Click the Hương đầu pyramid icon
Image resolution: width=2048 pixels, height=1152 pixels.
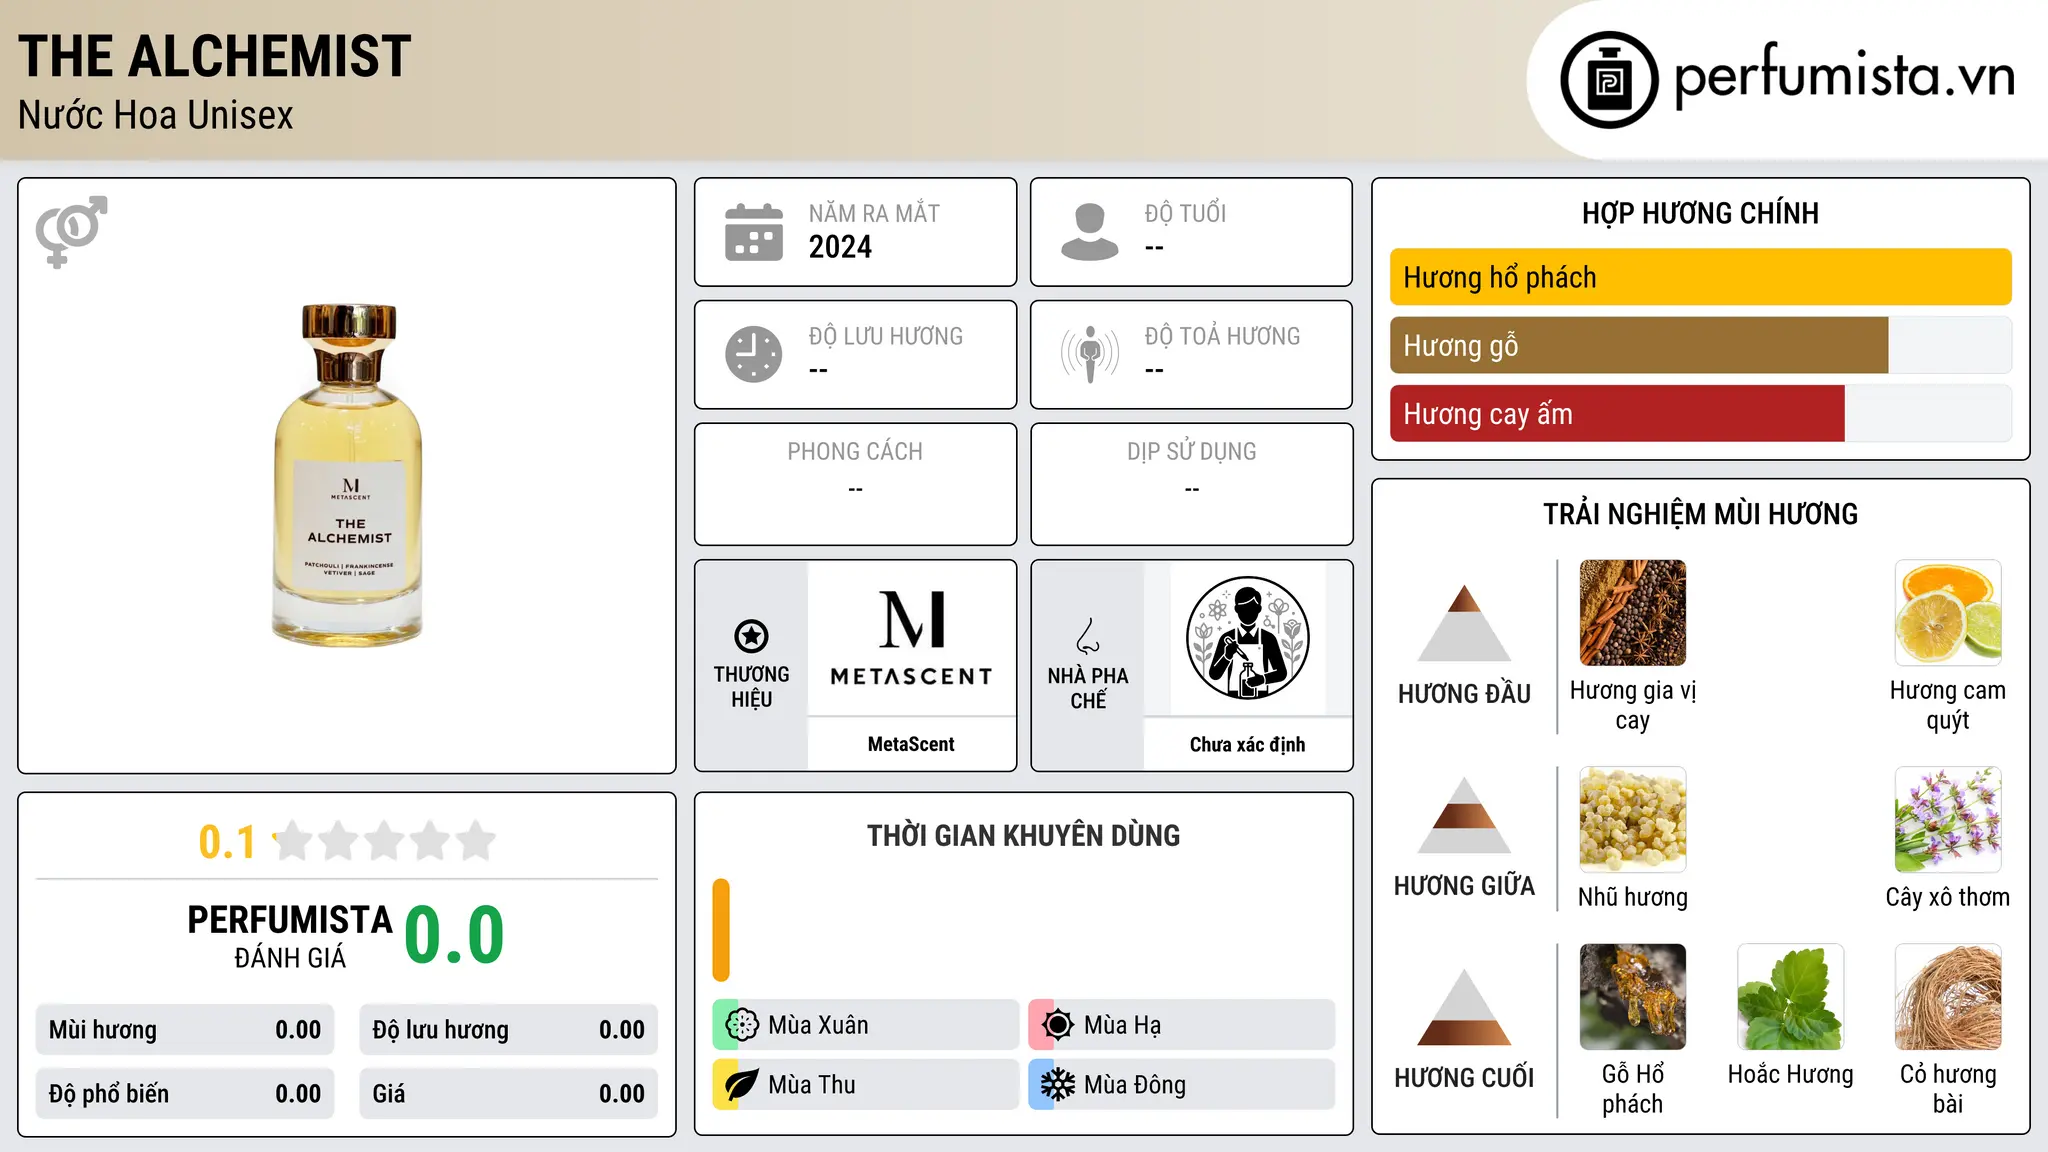pyautogui.click(x=1464, y=623)
